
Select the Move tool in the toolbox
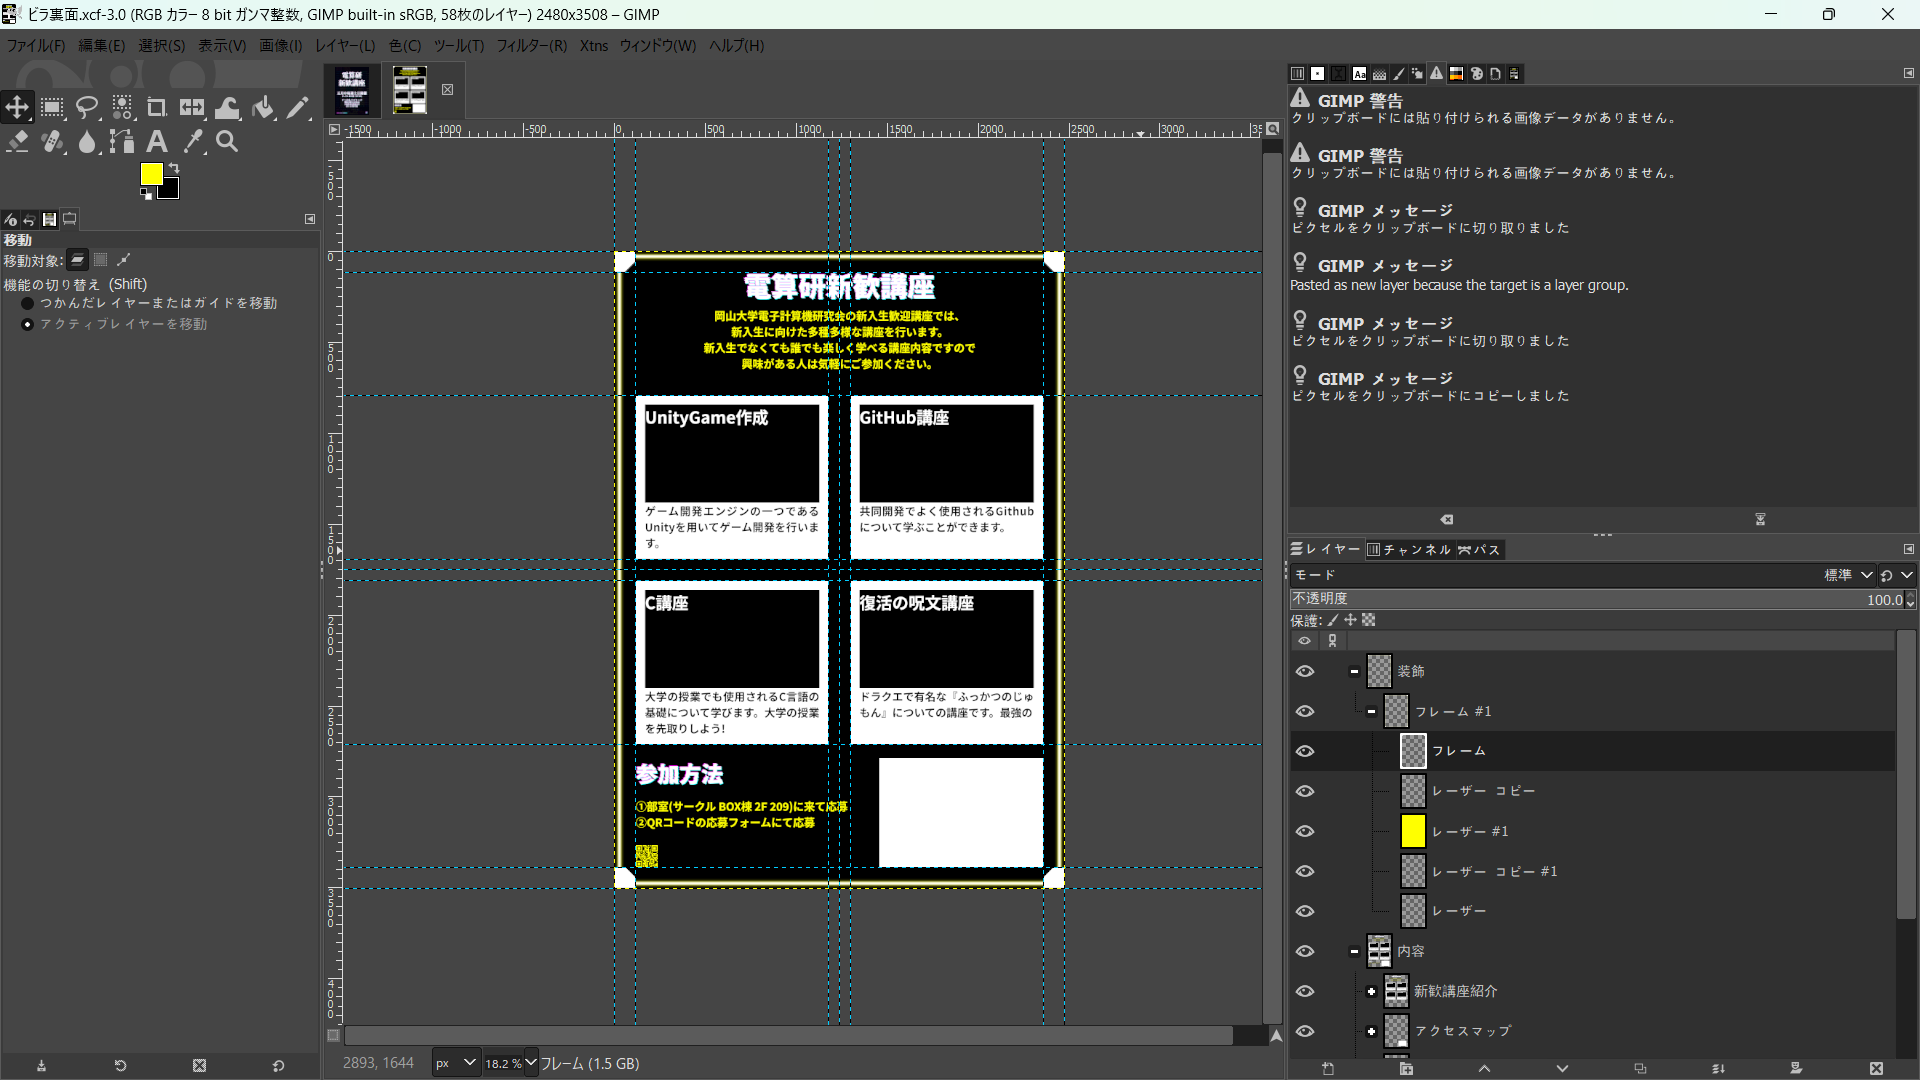(17, 107)
